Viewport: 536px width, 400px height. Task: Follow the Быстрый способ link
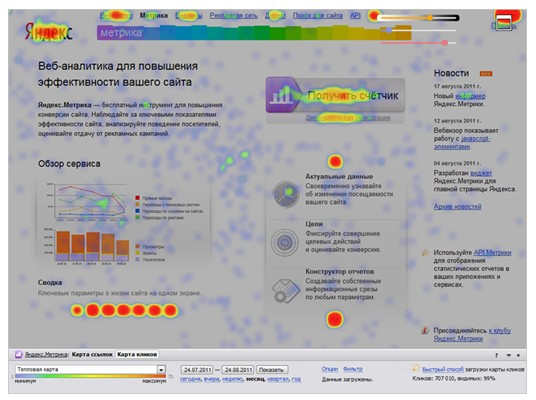(x=443, y=369)
